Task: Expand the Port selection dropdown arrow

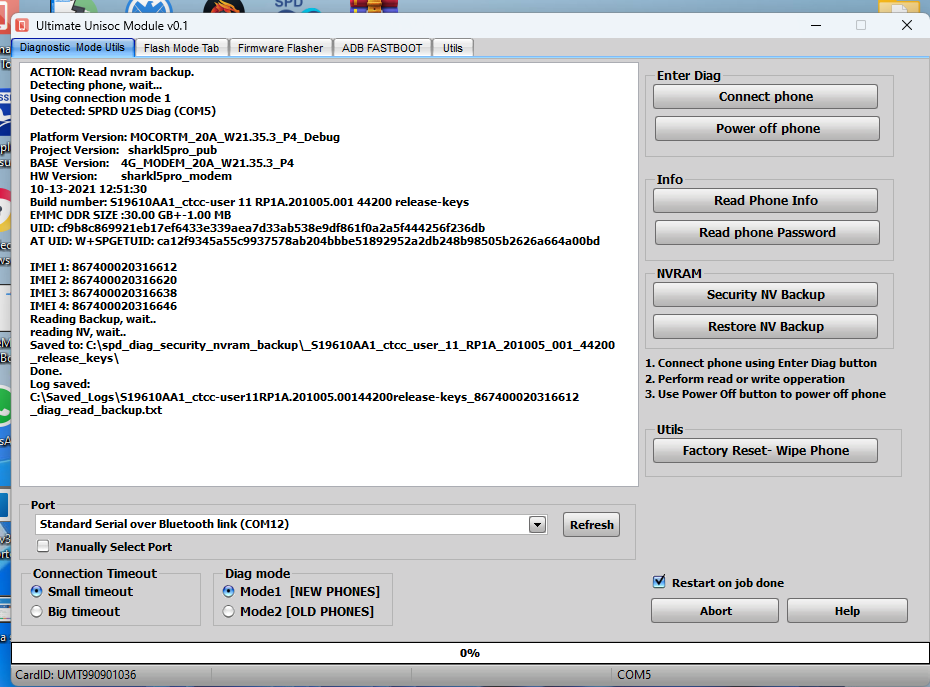Action: [537, 525]
